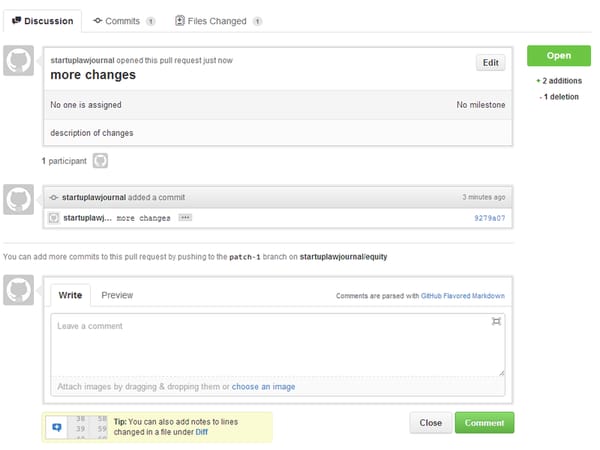Toggle fullscreen (zen) mode in comment box
Image resolution: width=600 pixels, height=450 pixels.
click(x=496, y=321)
